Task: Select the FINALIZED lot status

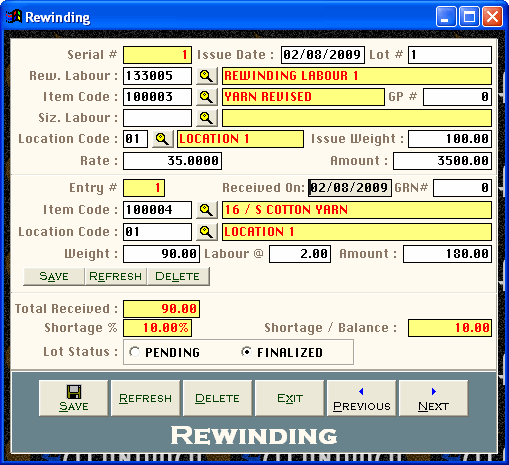Action: click(282, 352)
